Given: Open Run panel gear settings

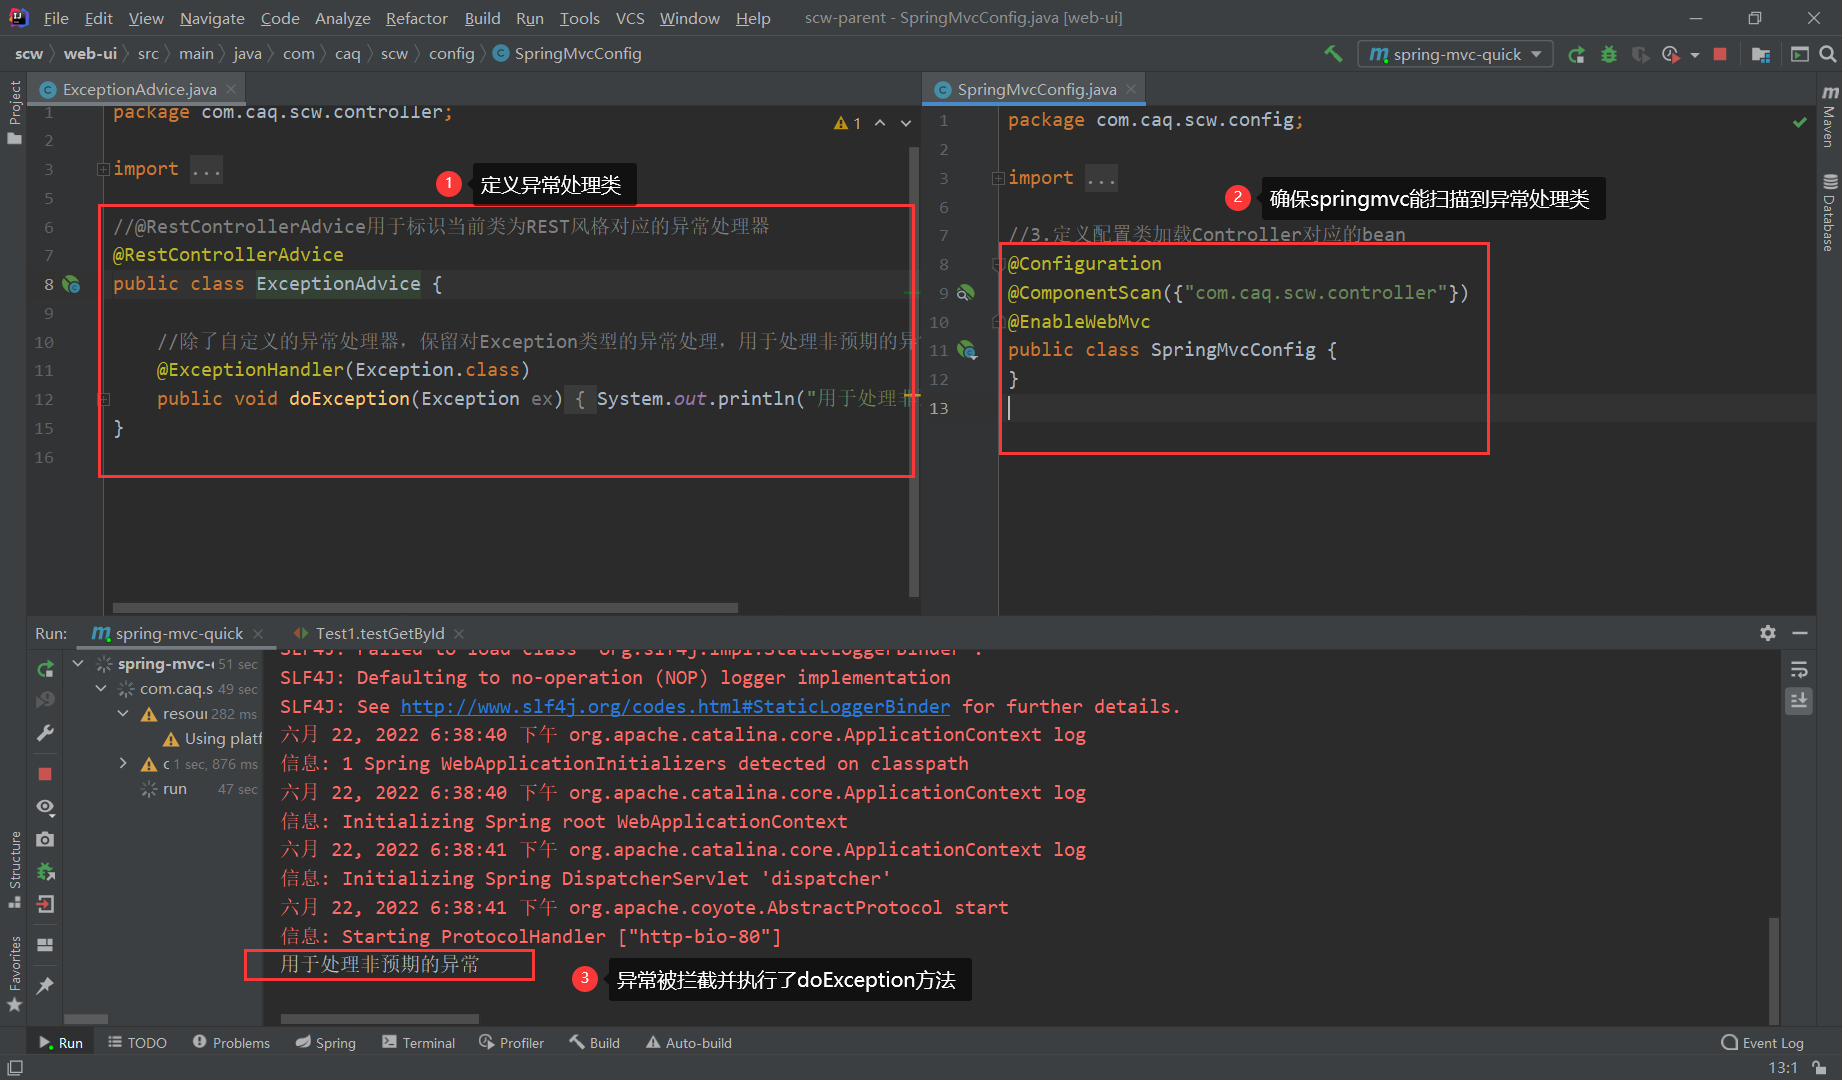Looking at the screenshot, I should (1768, 633).
